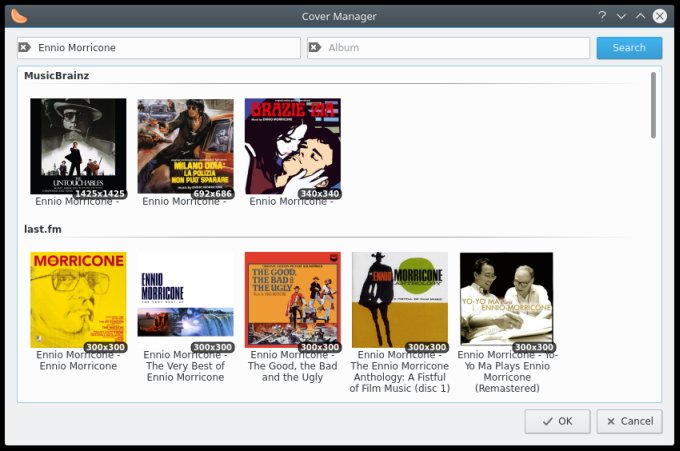This screenshot has width=680, height=451.
Task: Click the clear icon in Album field
Action: coord(315,48)
